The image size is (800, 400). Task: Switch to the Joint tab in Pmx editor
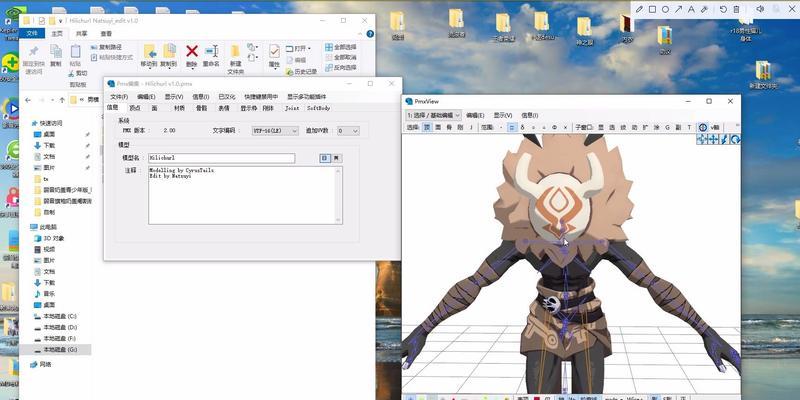pyautogui.click(x=292, y=108)
